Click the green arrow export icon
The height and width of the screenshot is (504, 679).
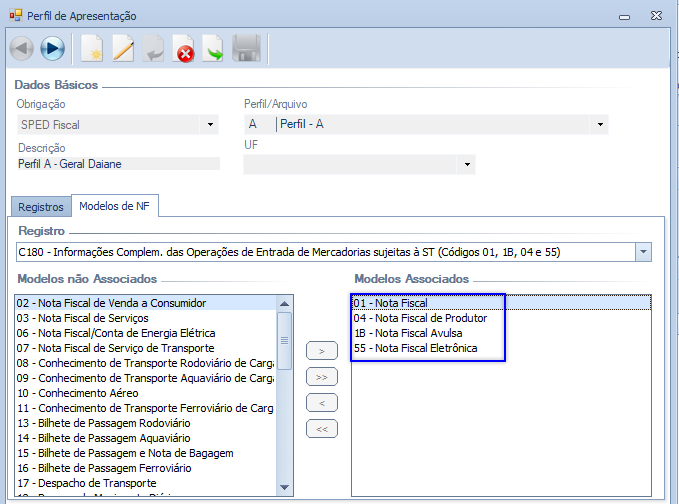(213, 48)
